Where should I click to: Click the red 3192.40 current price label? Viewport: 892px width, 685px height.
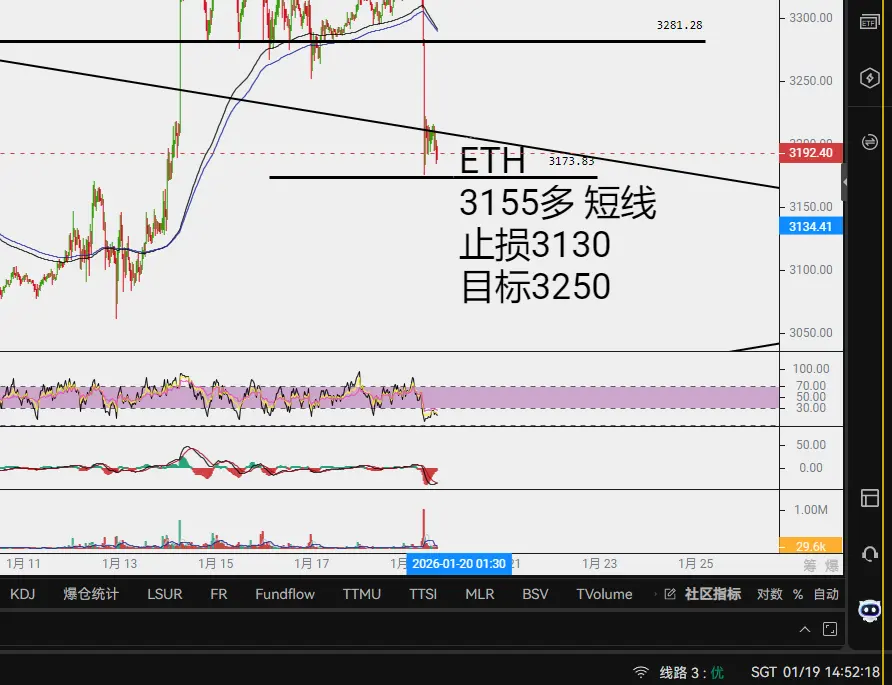coord(811,153)
